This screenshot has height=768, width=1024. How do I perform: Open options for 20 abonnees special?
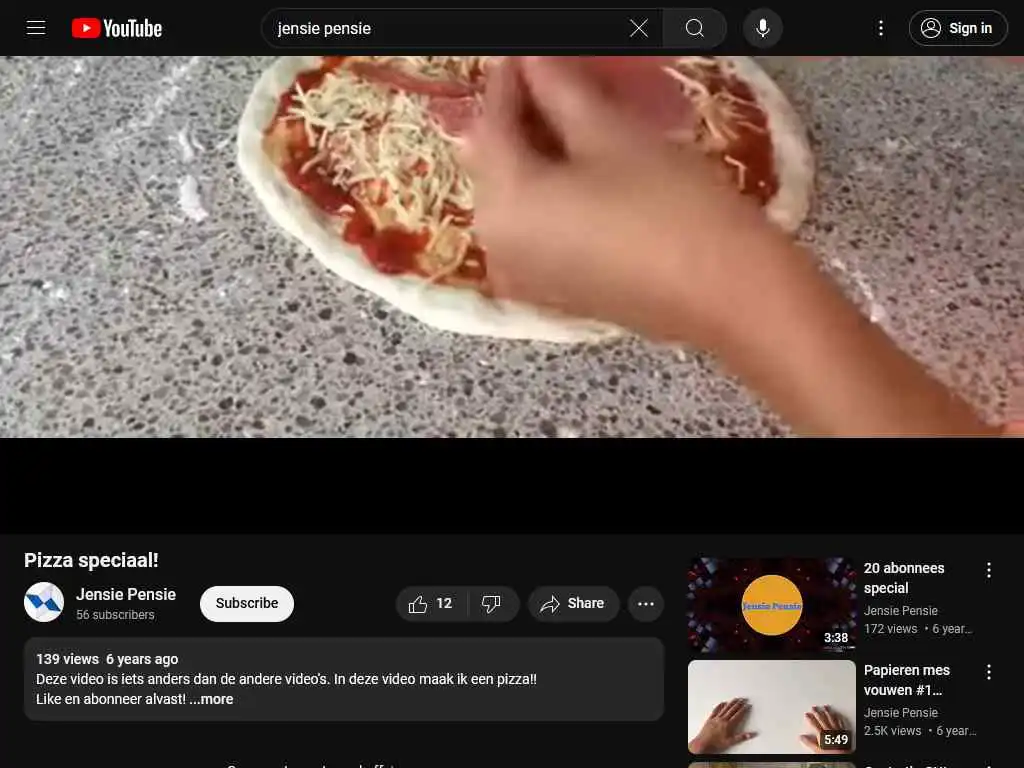tap(988, 570)
